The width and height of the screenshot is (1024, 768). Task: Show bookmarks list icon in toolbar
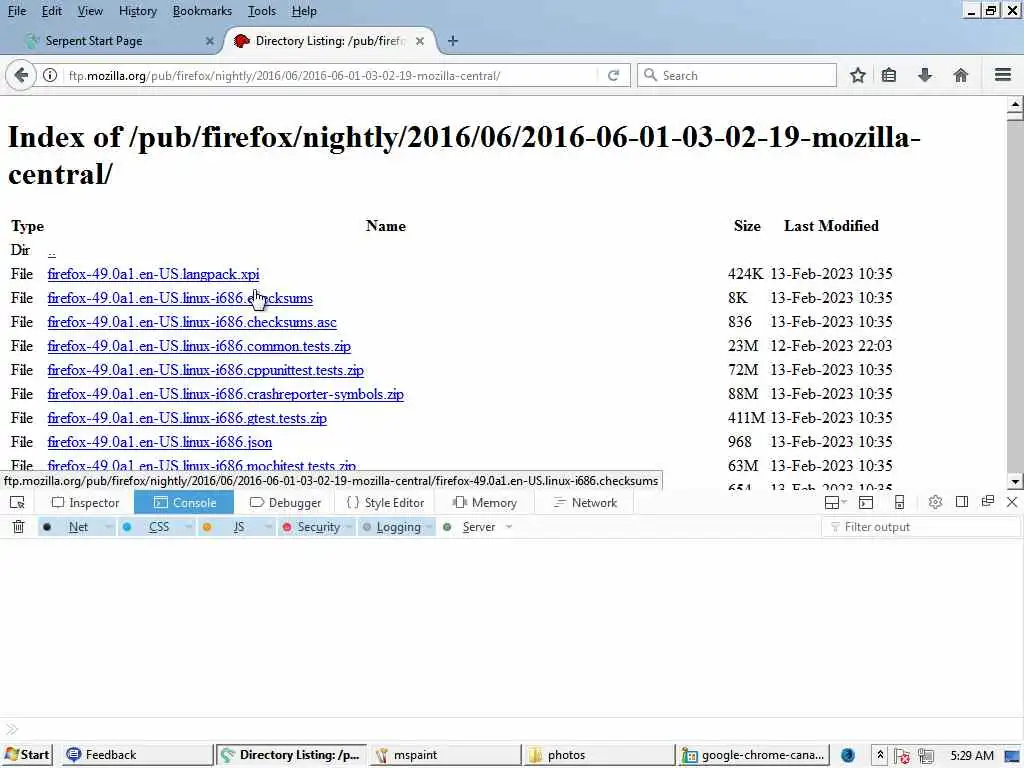pos(889,75)
